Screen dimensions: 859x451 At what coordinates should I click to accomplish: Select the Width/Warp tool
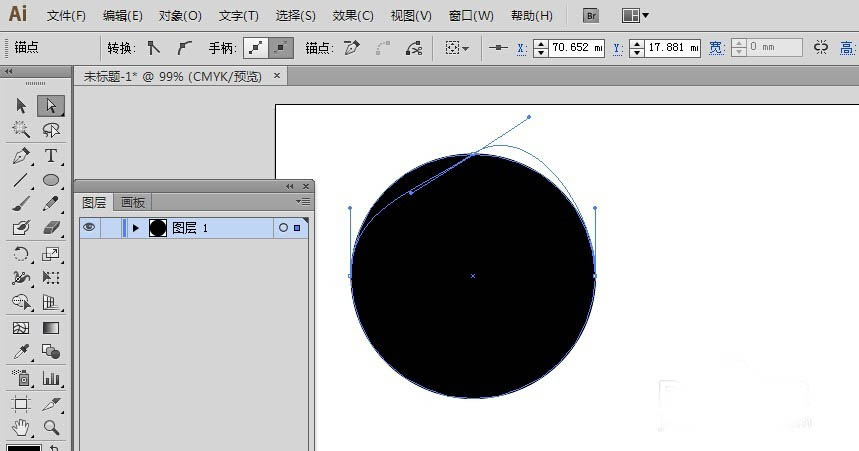(x=21, y=278)
